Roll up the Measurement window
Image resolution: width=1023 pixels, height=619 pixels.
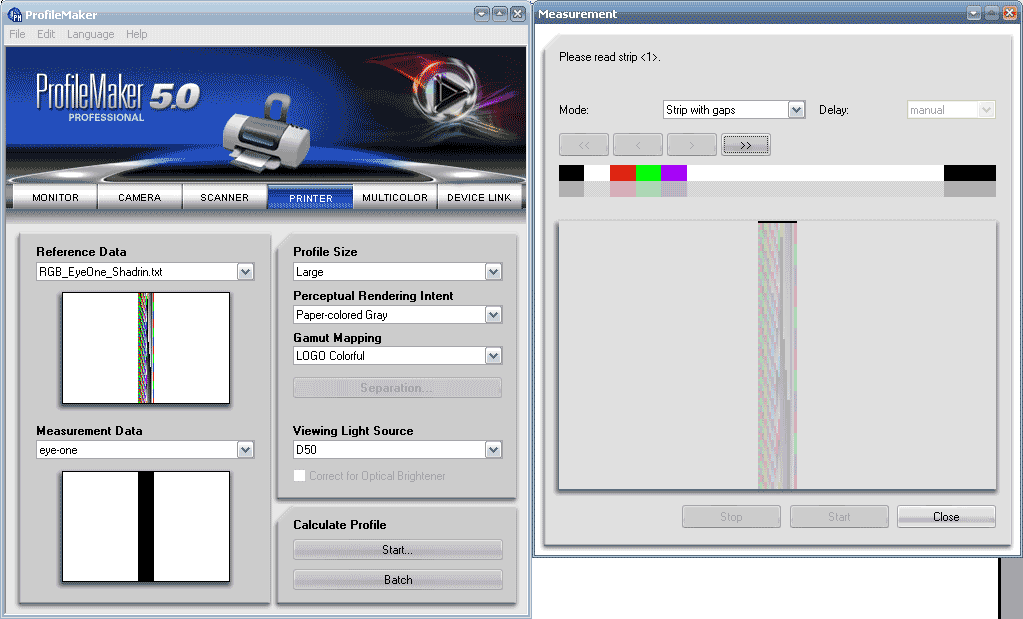[974, 14]
